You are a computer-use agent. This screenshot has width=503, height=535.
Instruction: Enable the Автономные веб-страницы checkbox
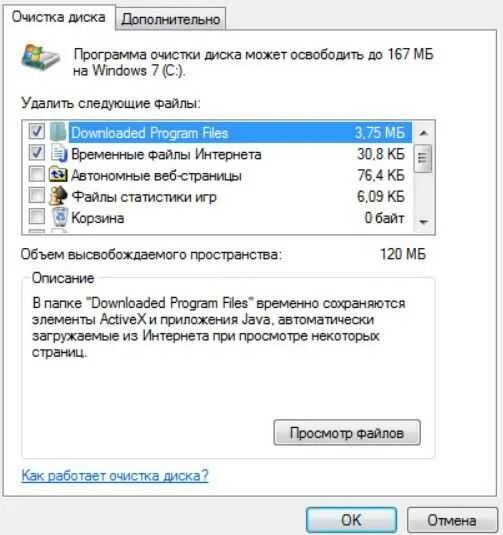[x=37, y=174]
